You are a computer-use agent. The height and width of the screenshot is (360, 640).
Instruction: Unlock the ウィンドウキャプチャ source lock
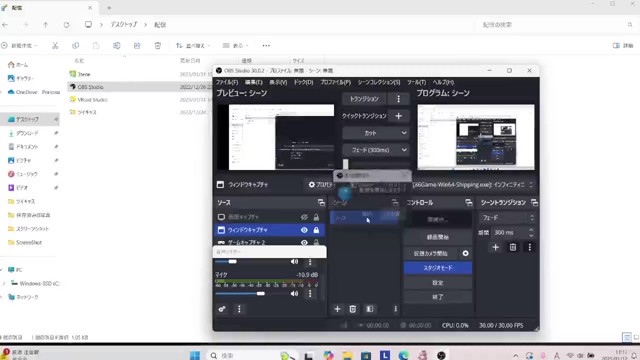tap(316, 230)
